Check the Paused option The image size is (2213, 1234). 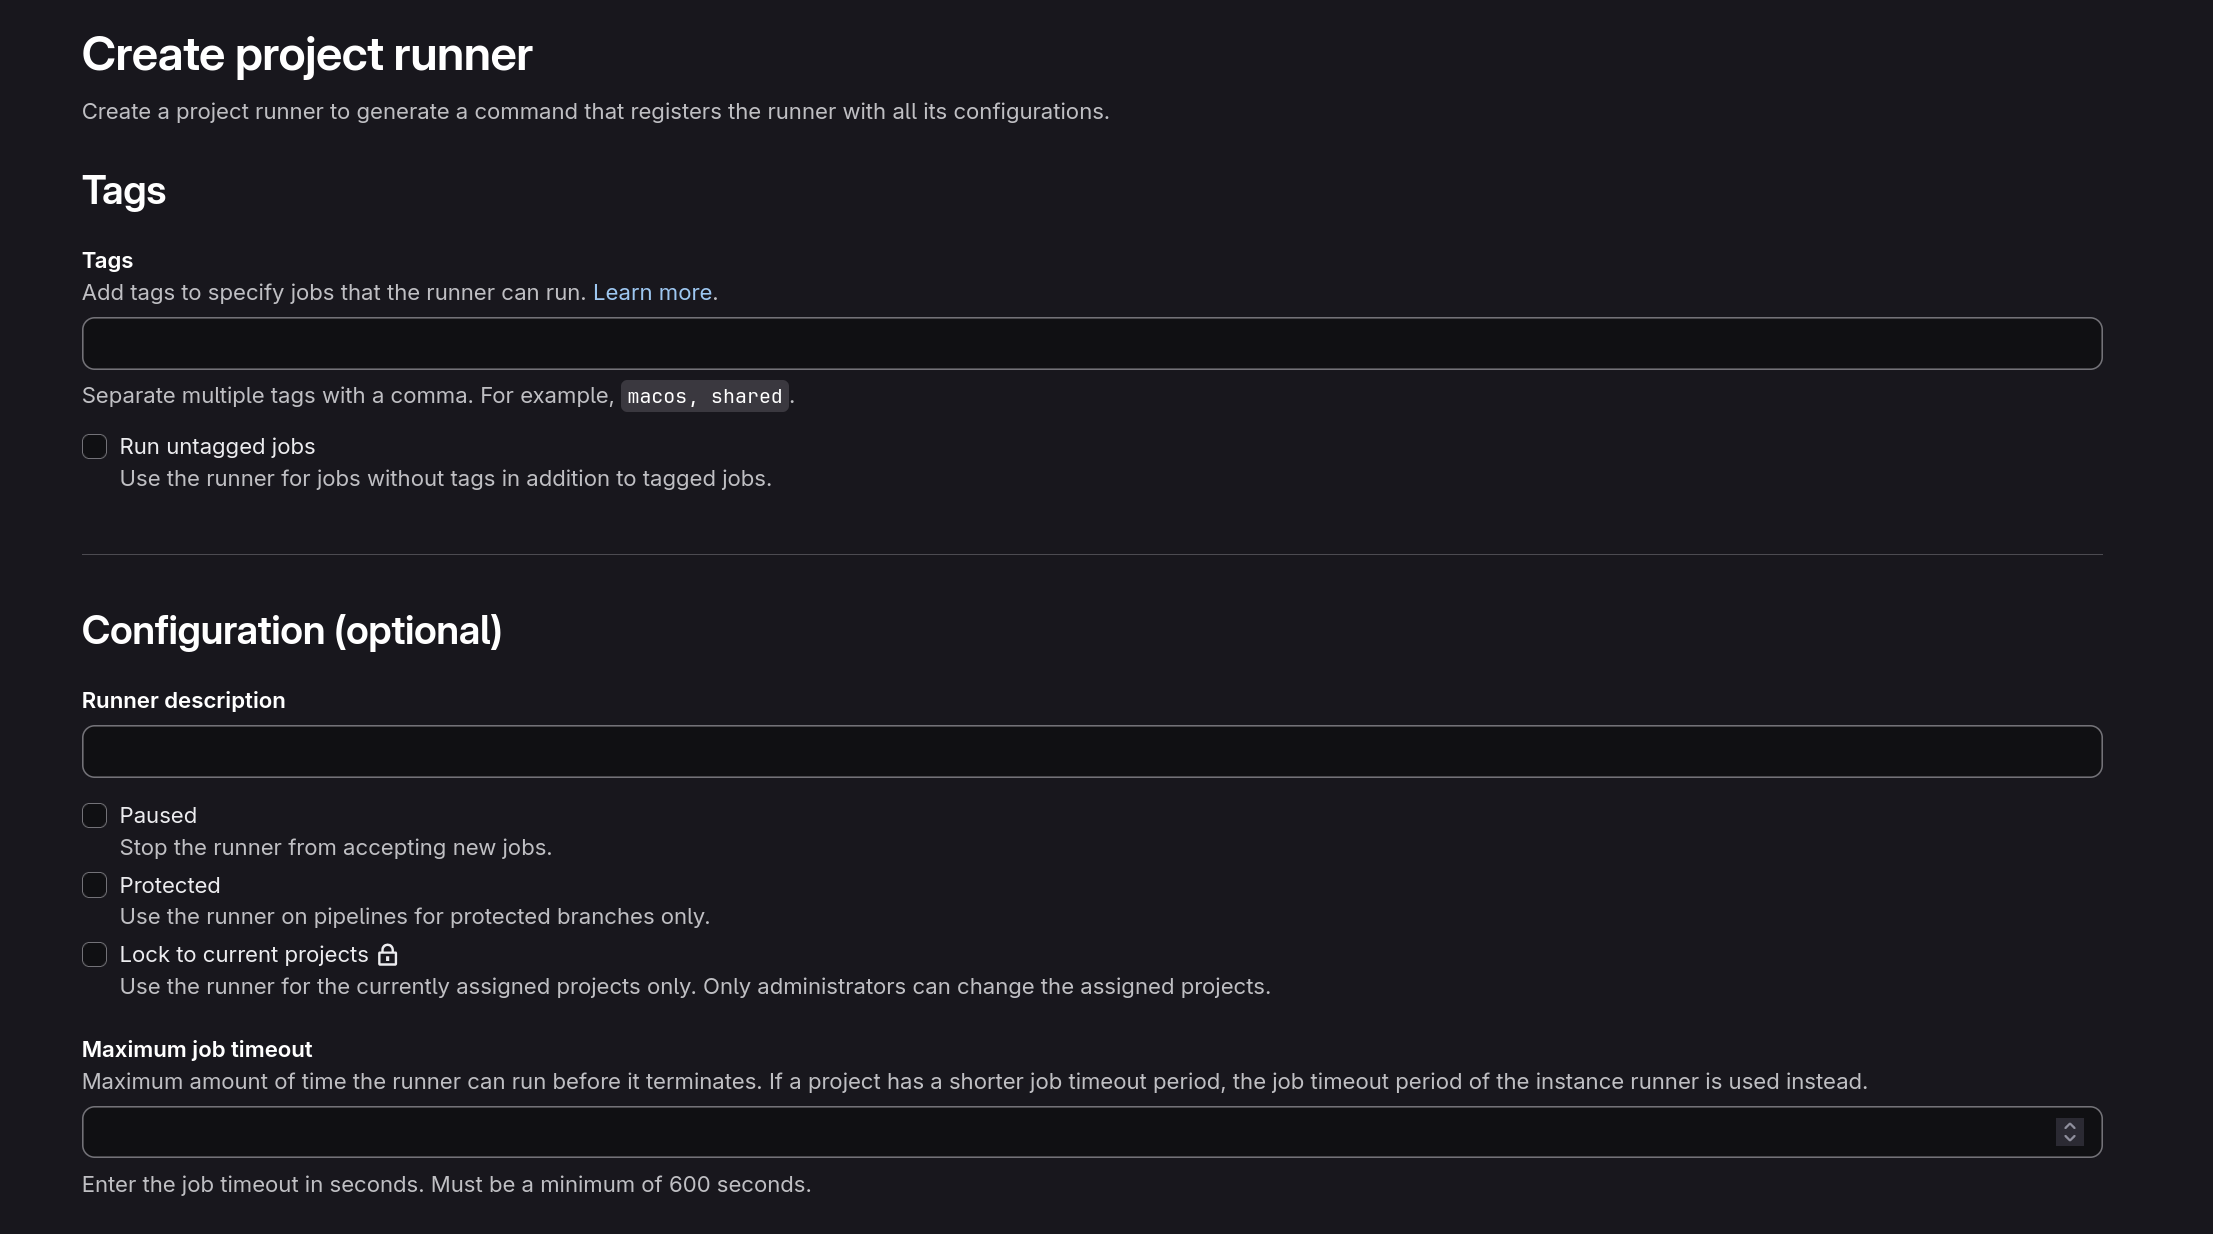95,815
